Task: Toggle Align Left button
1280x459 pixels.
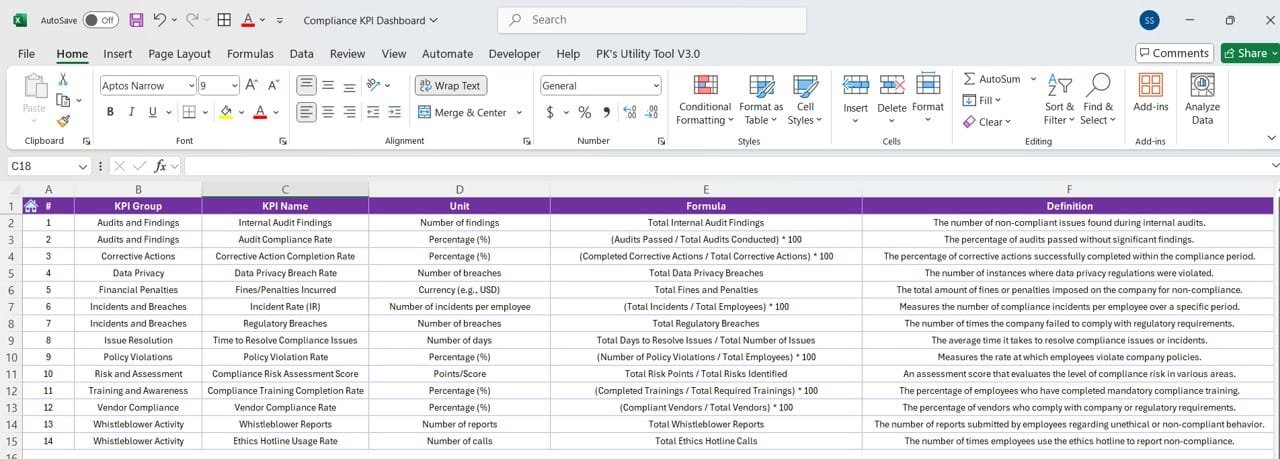Action: click(x=306, y=112)
